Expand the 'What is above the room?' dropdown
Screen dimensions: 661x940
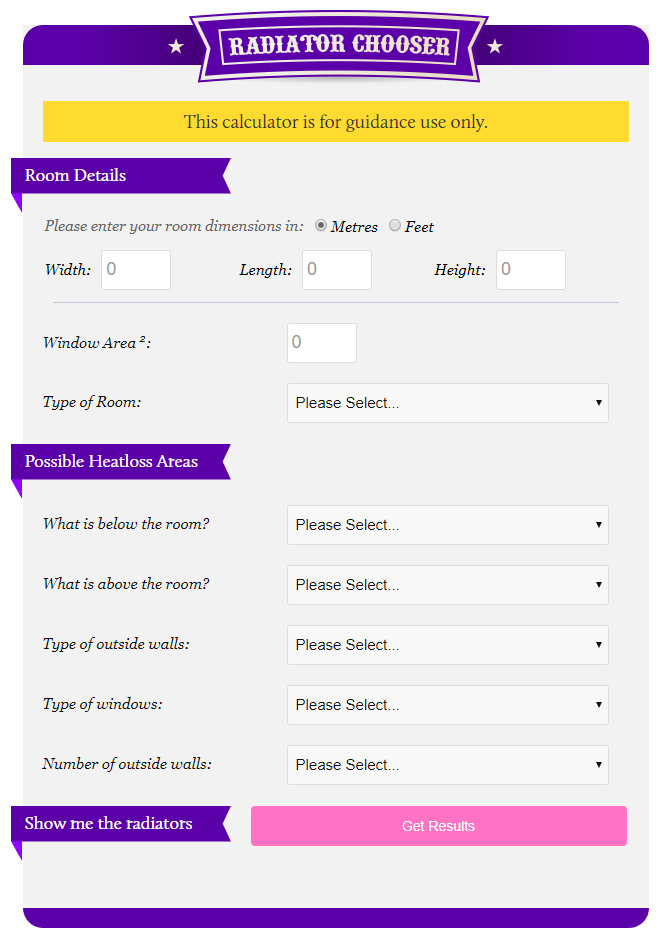pyautogui.click(x=447, y=584)
